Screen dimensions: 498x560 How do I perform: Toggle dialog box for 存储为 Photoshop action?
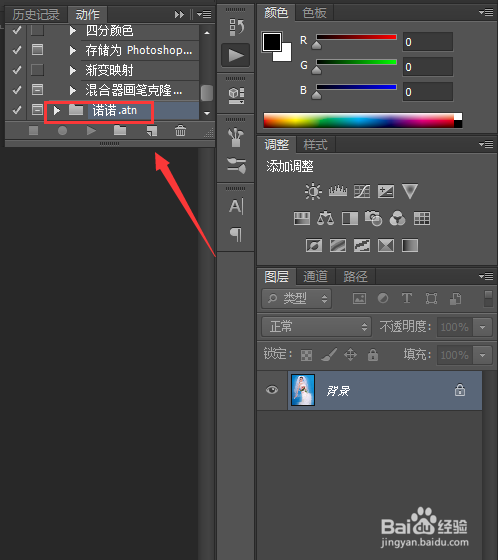coord(38,49)
